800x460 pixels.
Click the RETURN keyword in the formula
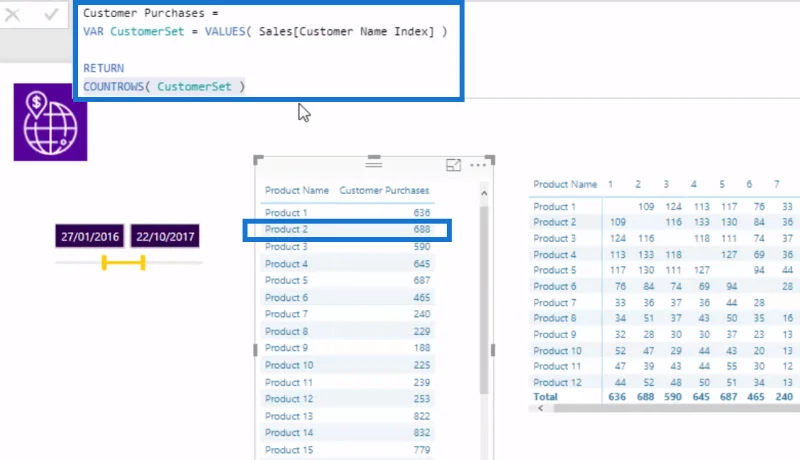104,68
